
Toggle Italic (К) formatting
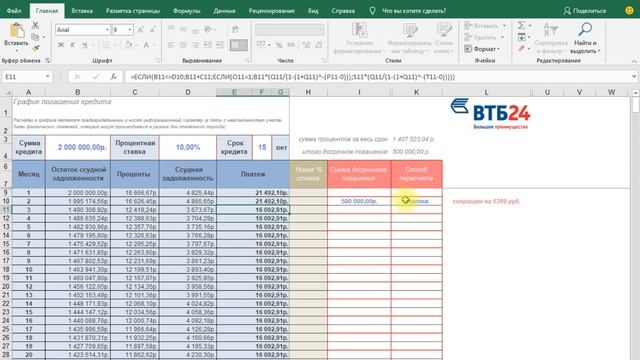(72, 45)
